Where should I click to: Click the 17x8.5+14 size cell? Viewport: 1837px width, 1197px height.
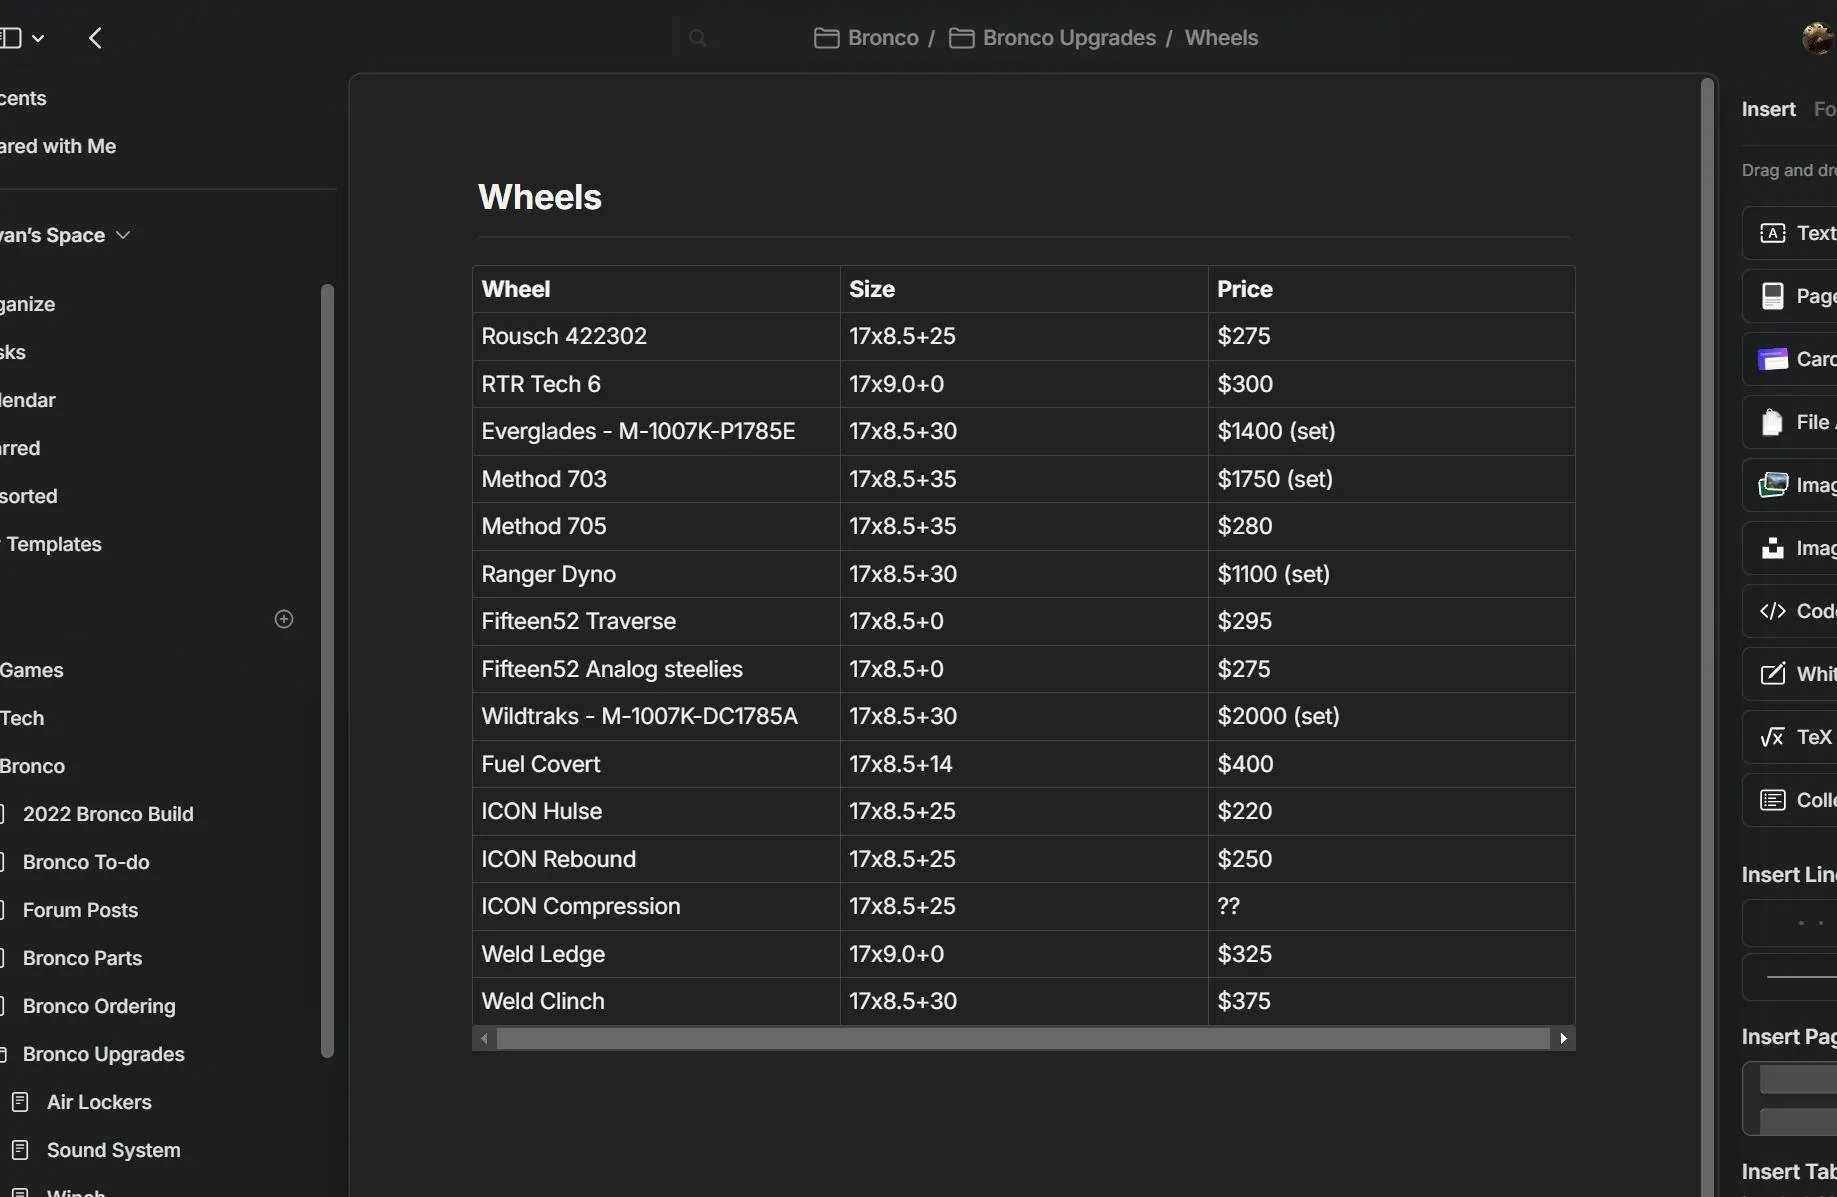1024,764
